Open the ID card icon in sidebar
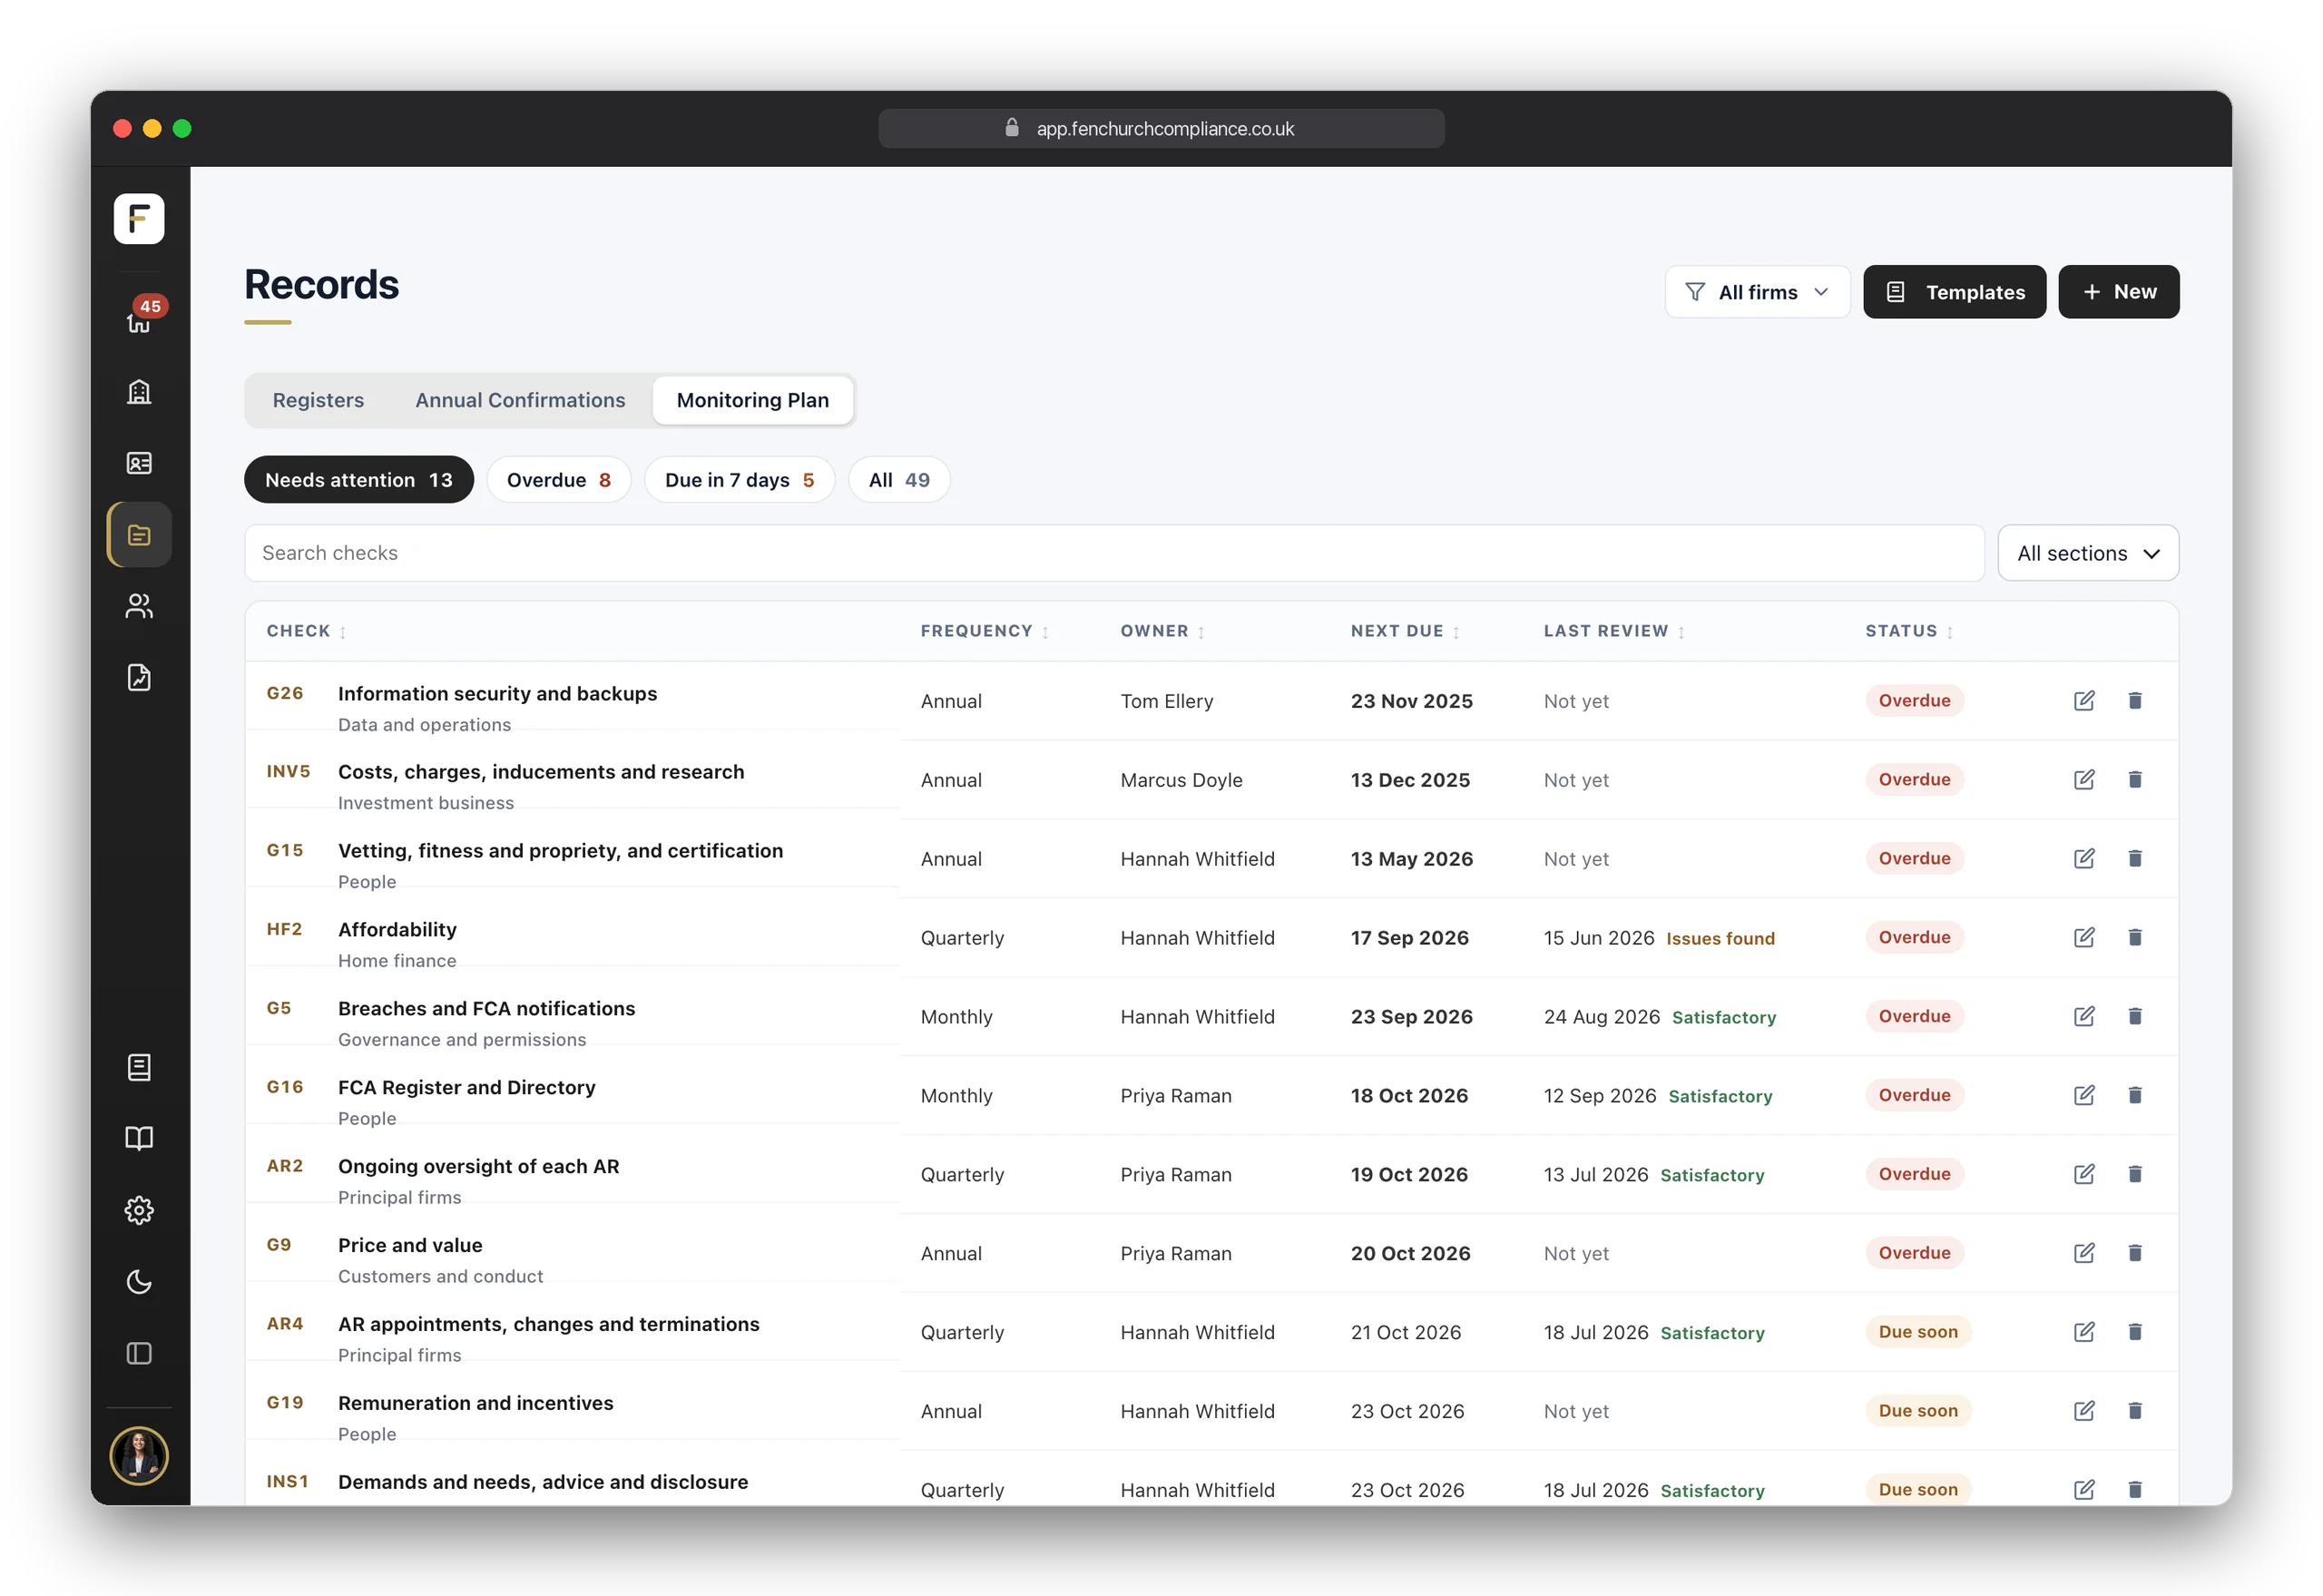The height and width of the screenshot is (1596, 2323). (x=139, y=463)
